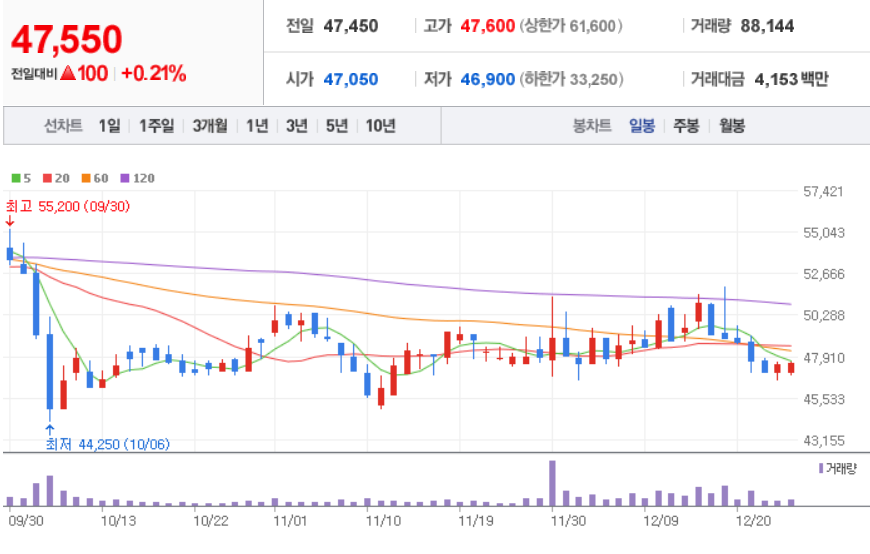Viewport: 870px width, 554px height.
Task: Show the 3년 line chart
Action: click(297, 126)
